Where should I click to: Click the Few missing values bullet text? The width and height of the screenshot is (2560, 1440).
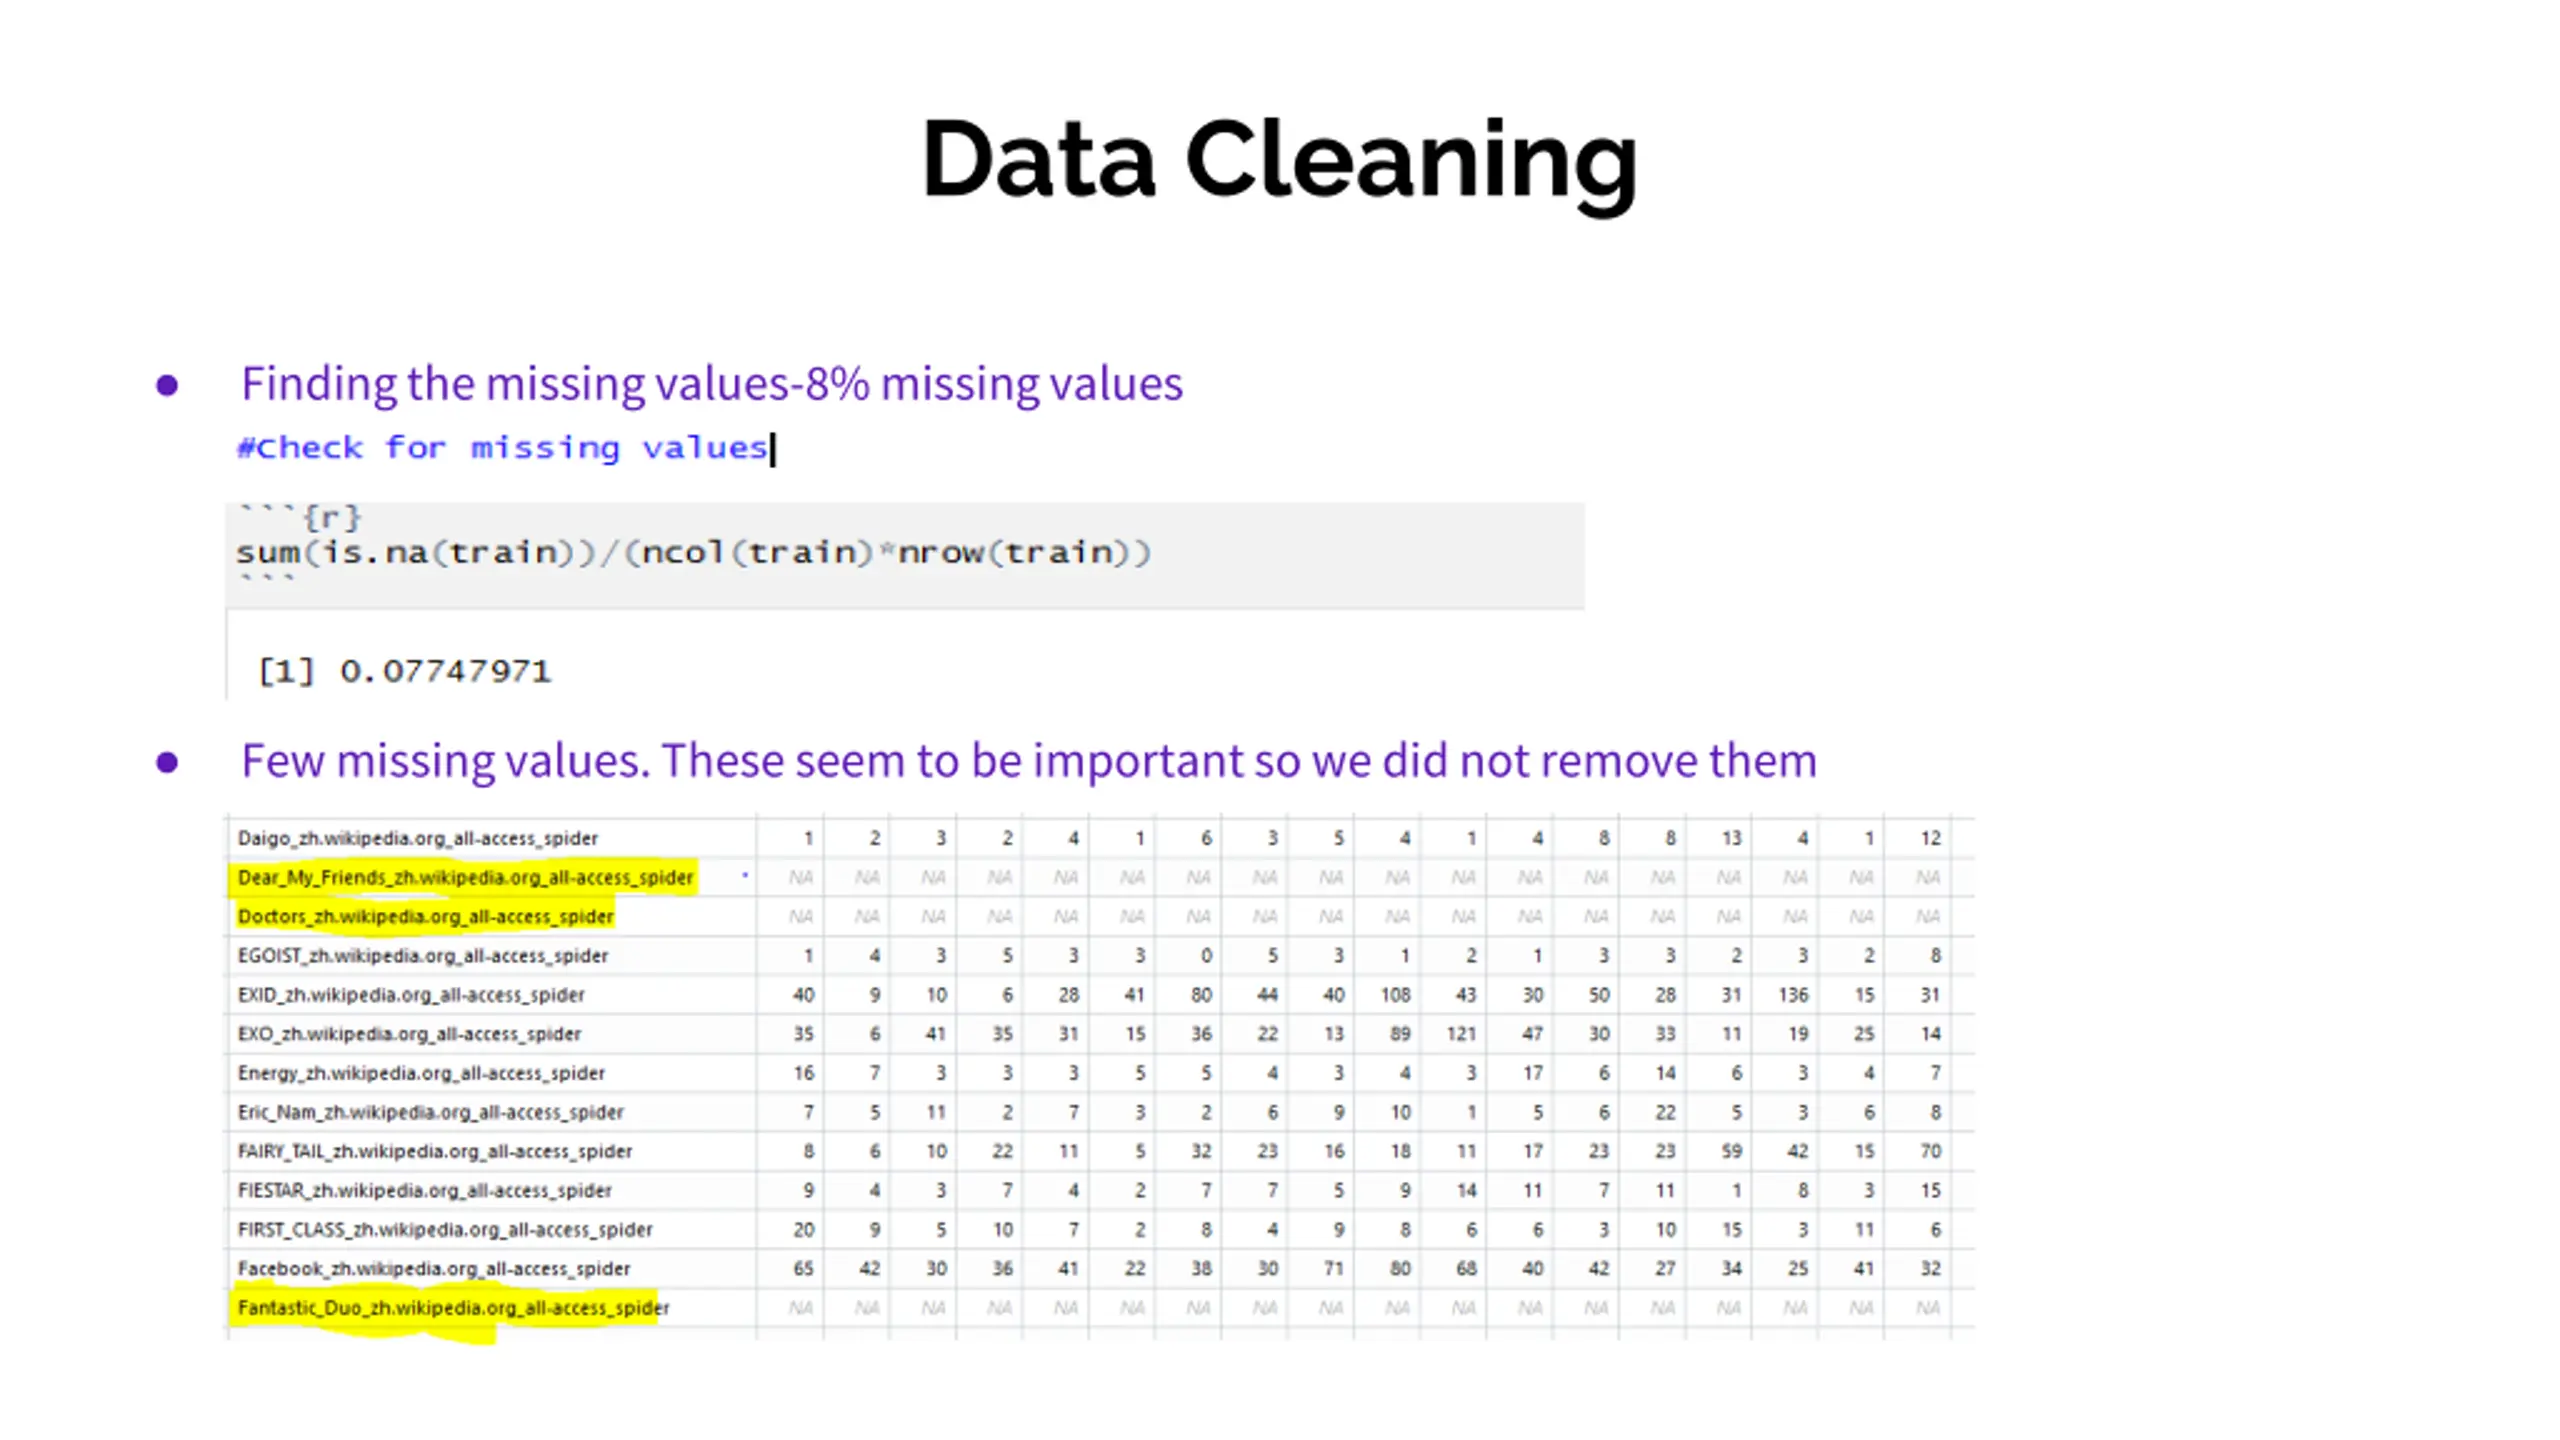pos(1028,761)
